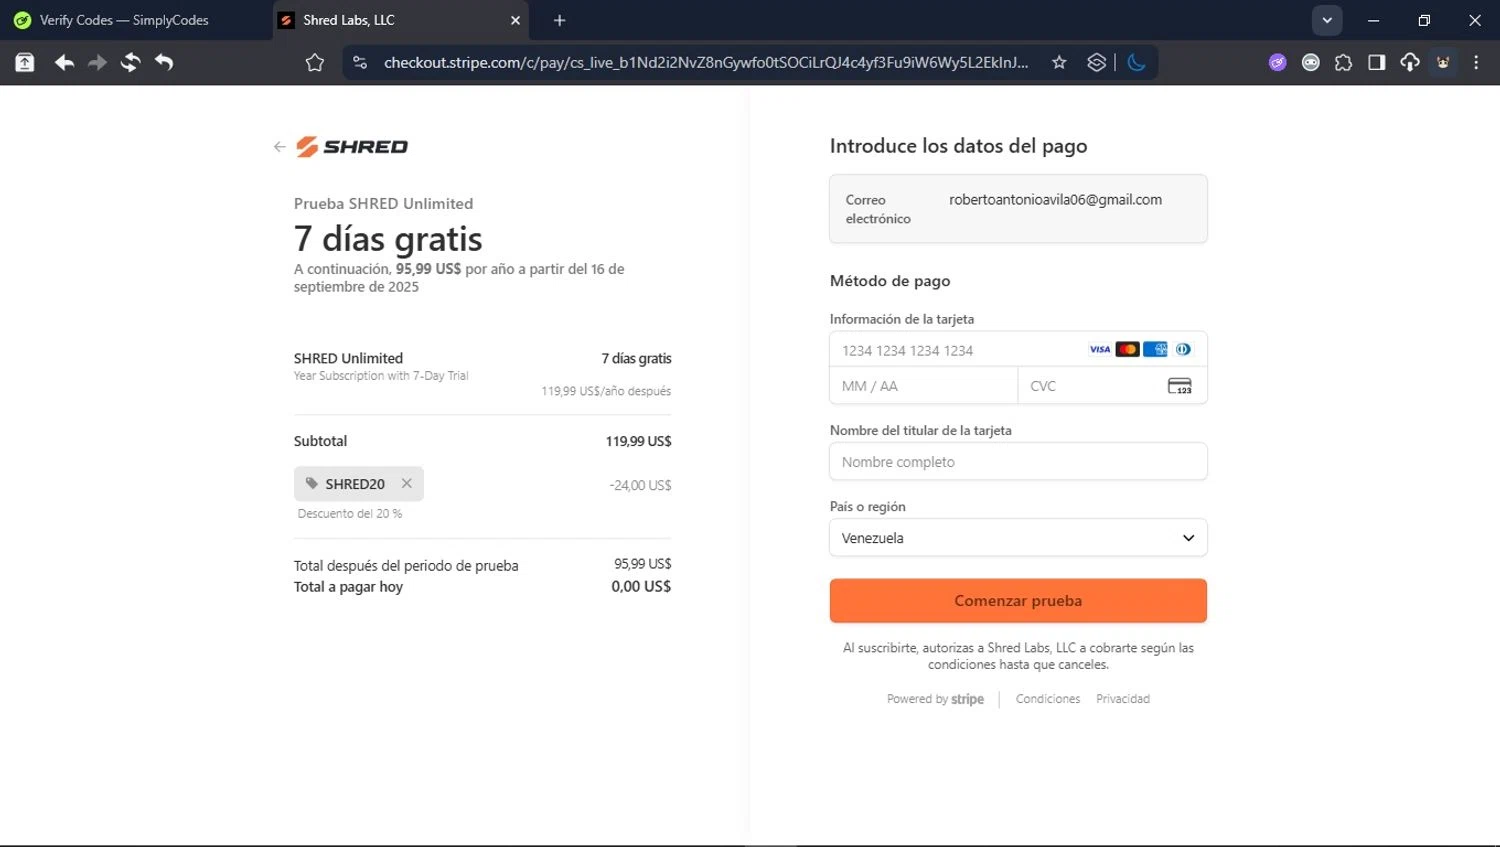
Task: Select the Shred Labs, LLC tab
Action: 400,20
